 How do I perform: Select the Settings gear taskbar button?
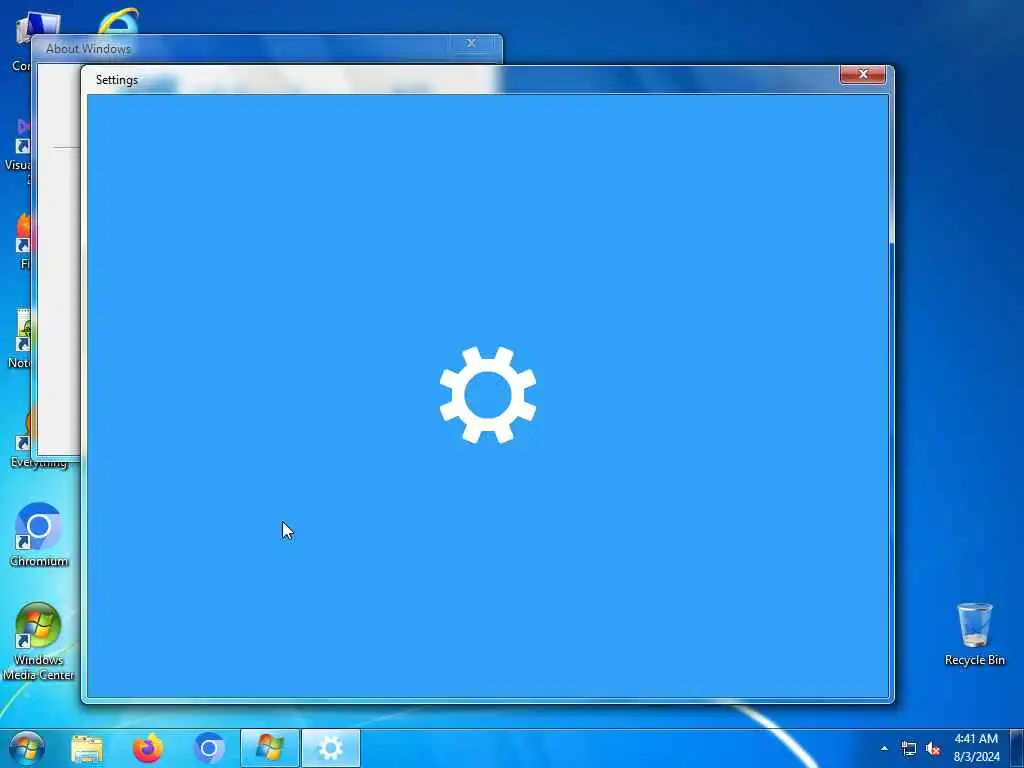point(330,748)
